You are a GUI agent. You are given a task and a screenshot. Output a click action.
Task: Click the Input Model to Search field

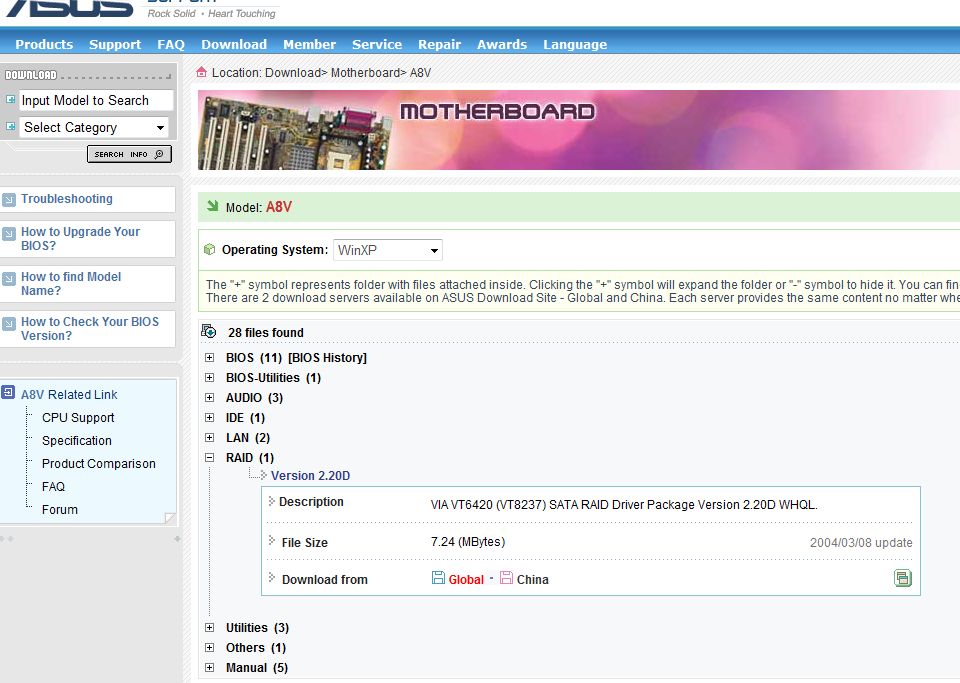tap(95, 101)
